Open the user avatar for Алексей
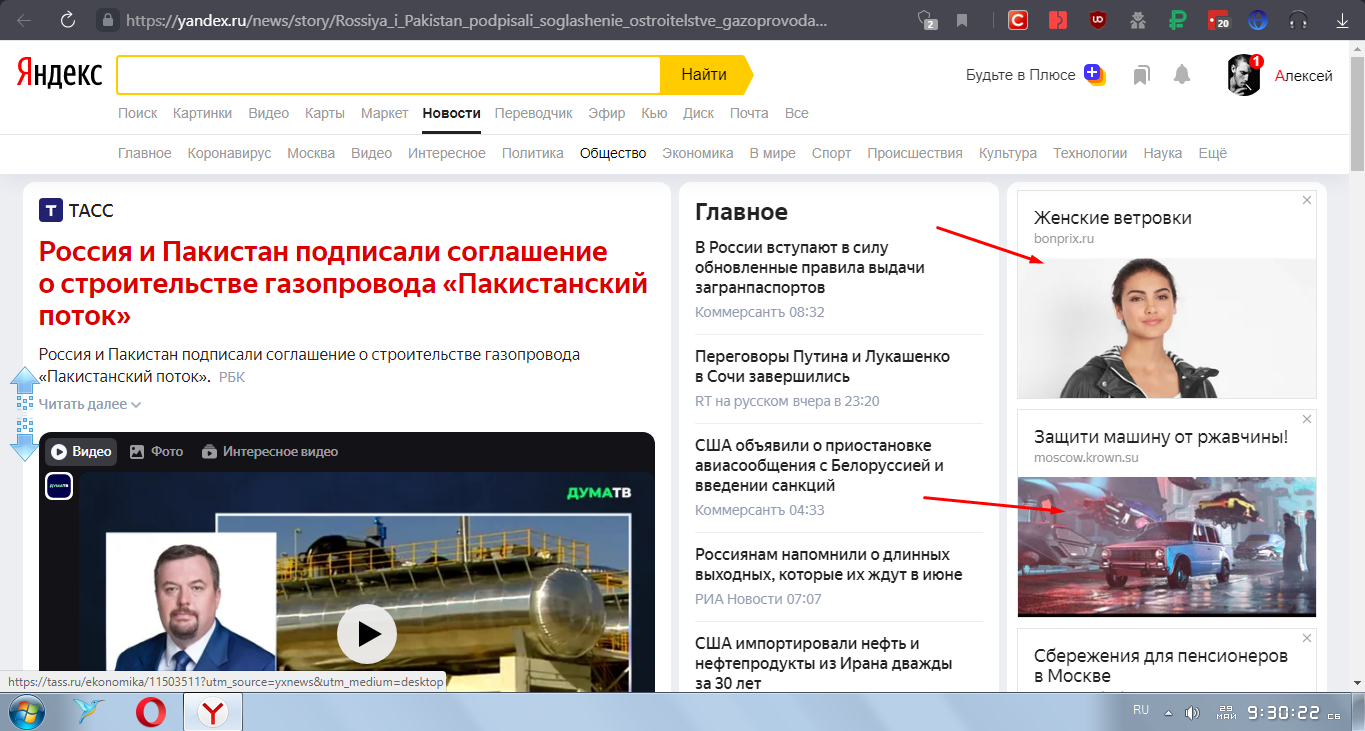Screen dimensions: 1365x731 click(x=1244, y=75)
